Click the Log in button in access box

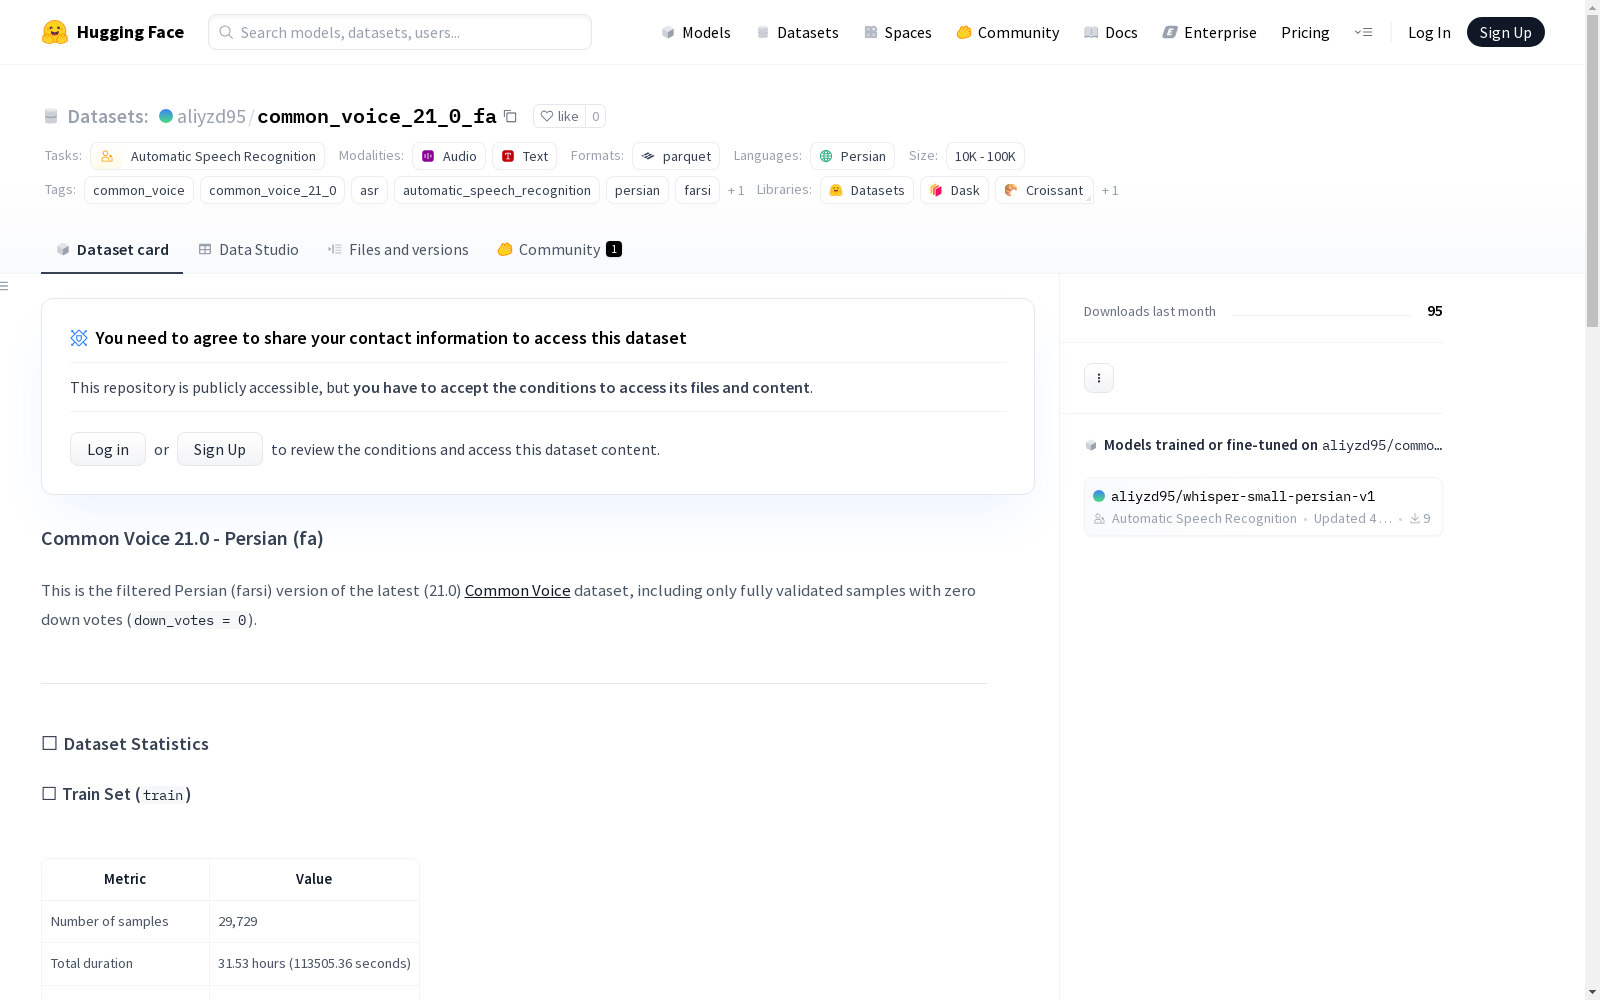pyautogui.click(x=108, y=449)
